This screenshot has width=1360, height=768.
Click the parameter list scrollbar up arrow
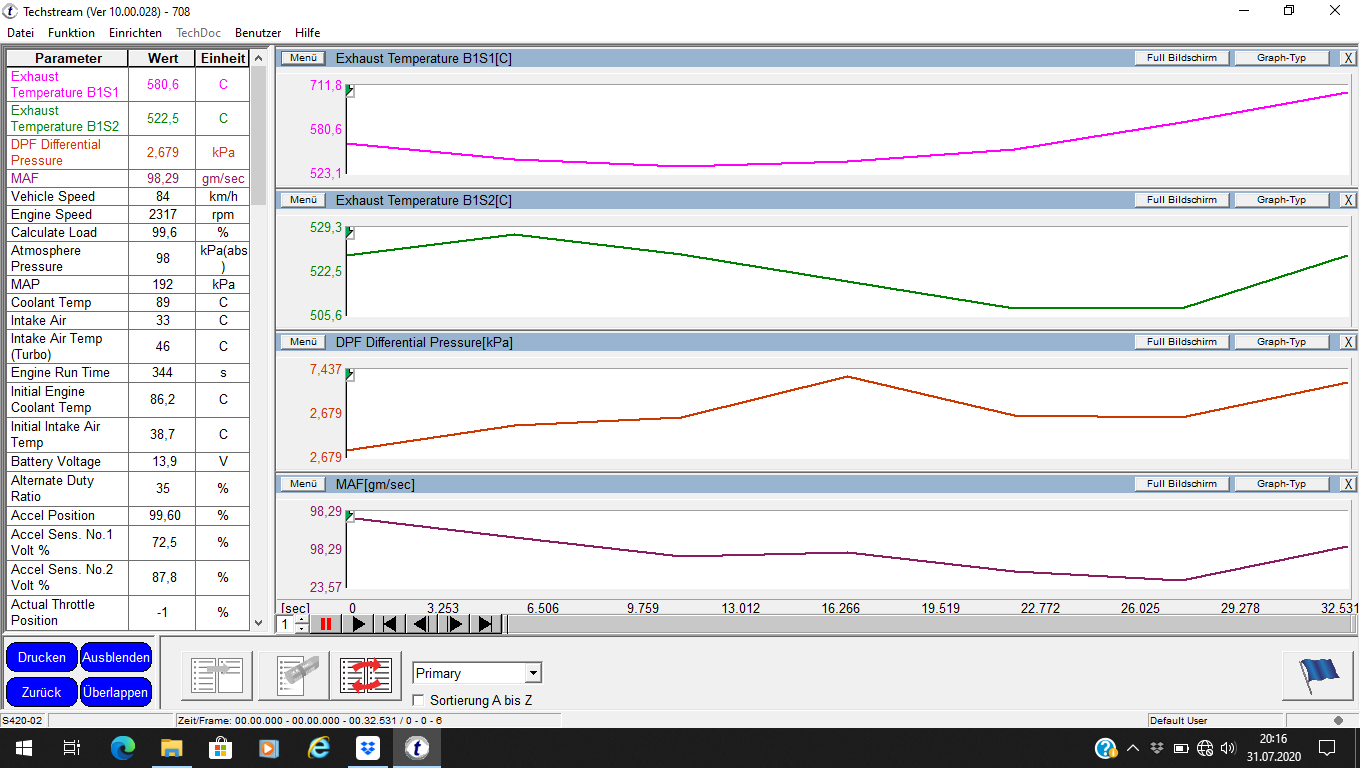pos(259,58)
